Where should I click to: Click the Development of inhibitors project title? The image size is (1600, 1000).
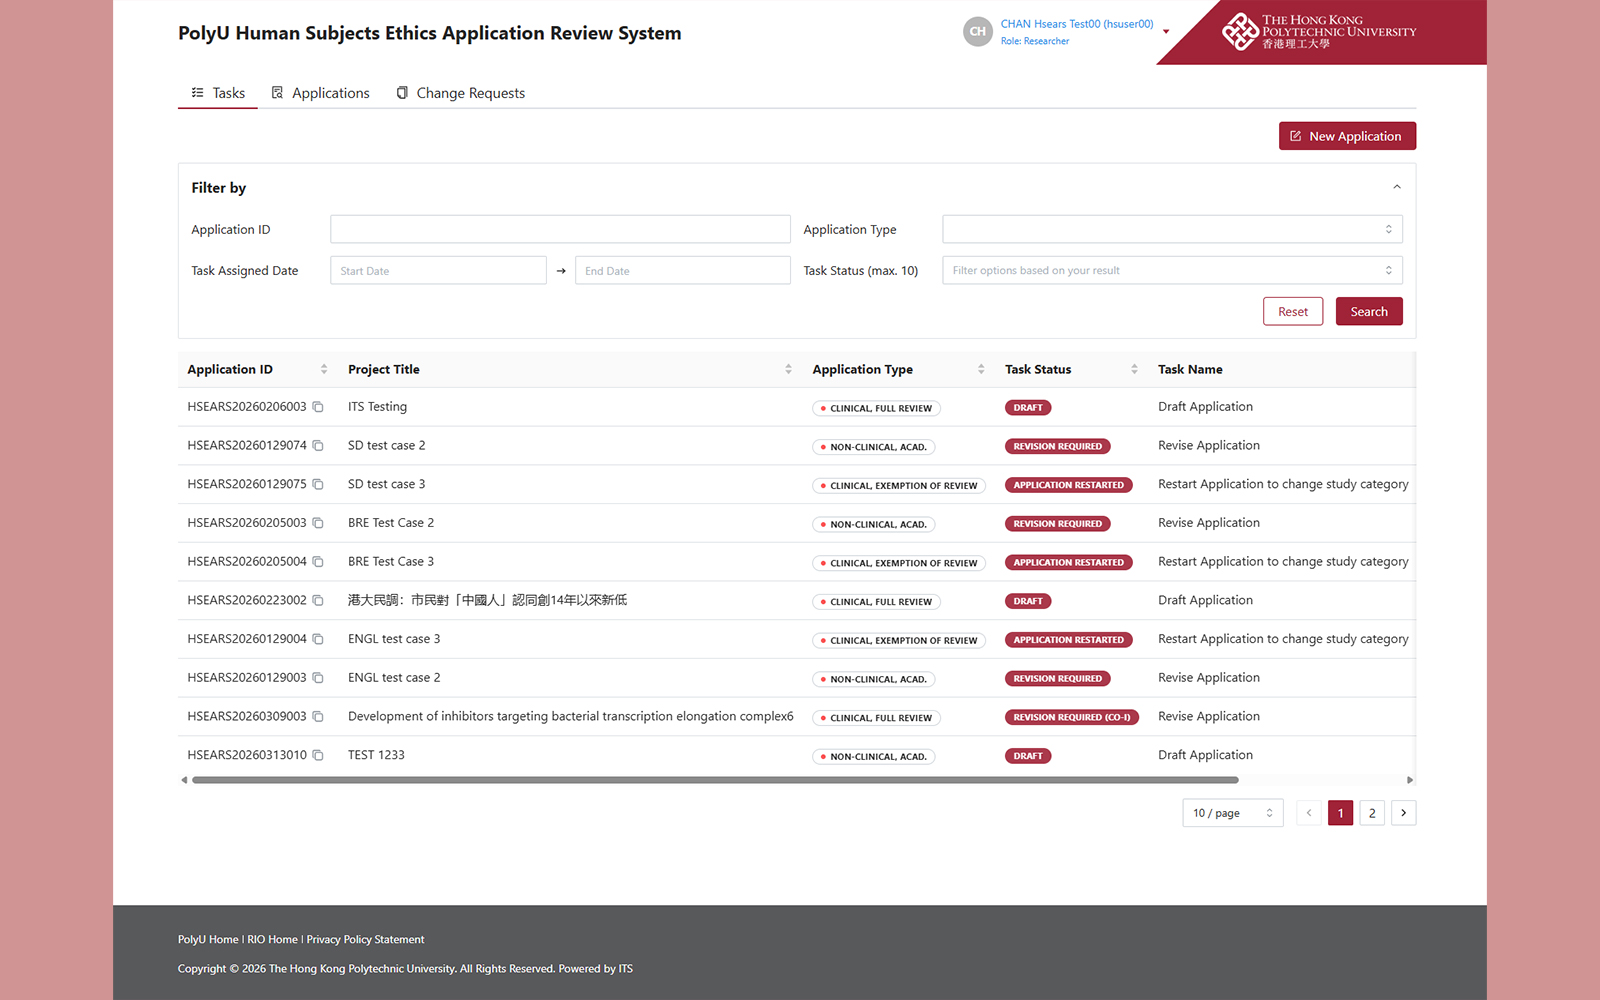click(570, 717)
